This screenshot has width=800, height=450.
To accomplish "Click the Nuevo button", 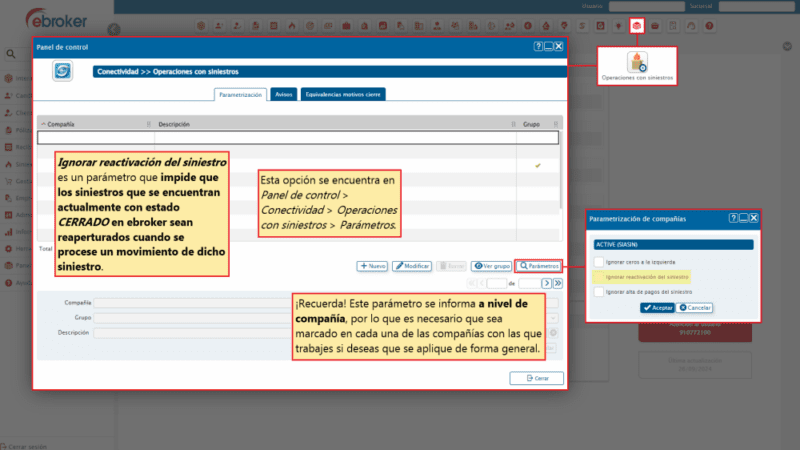I will tap(372, 266).
